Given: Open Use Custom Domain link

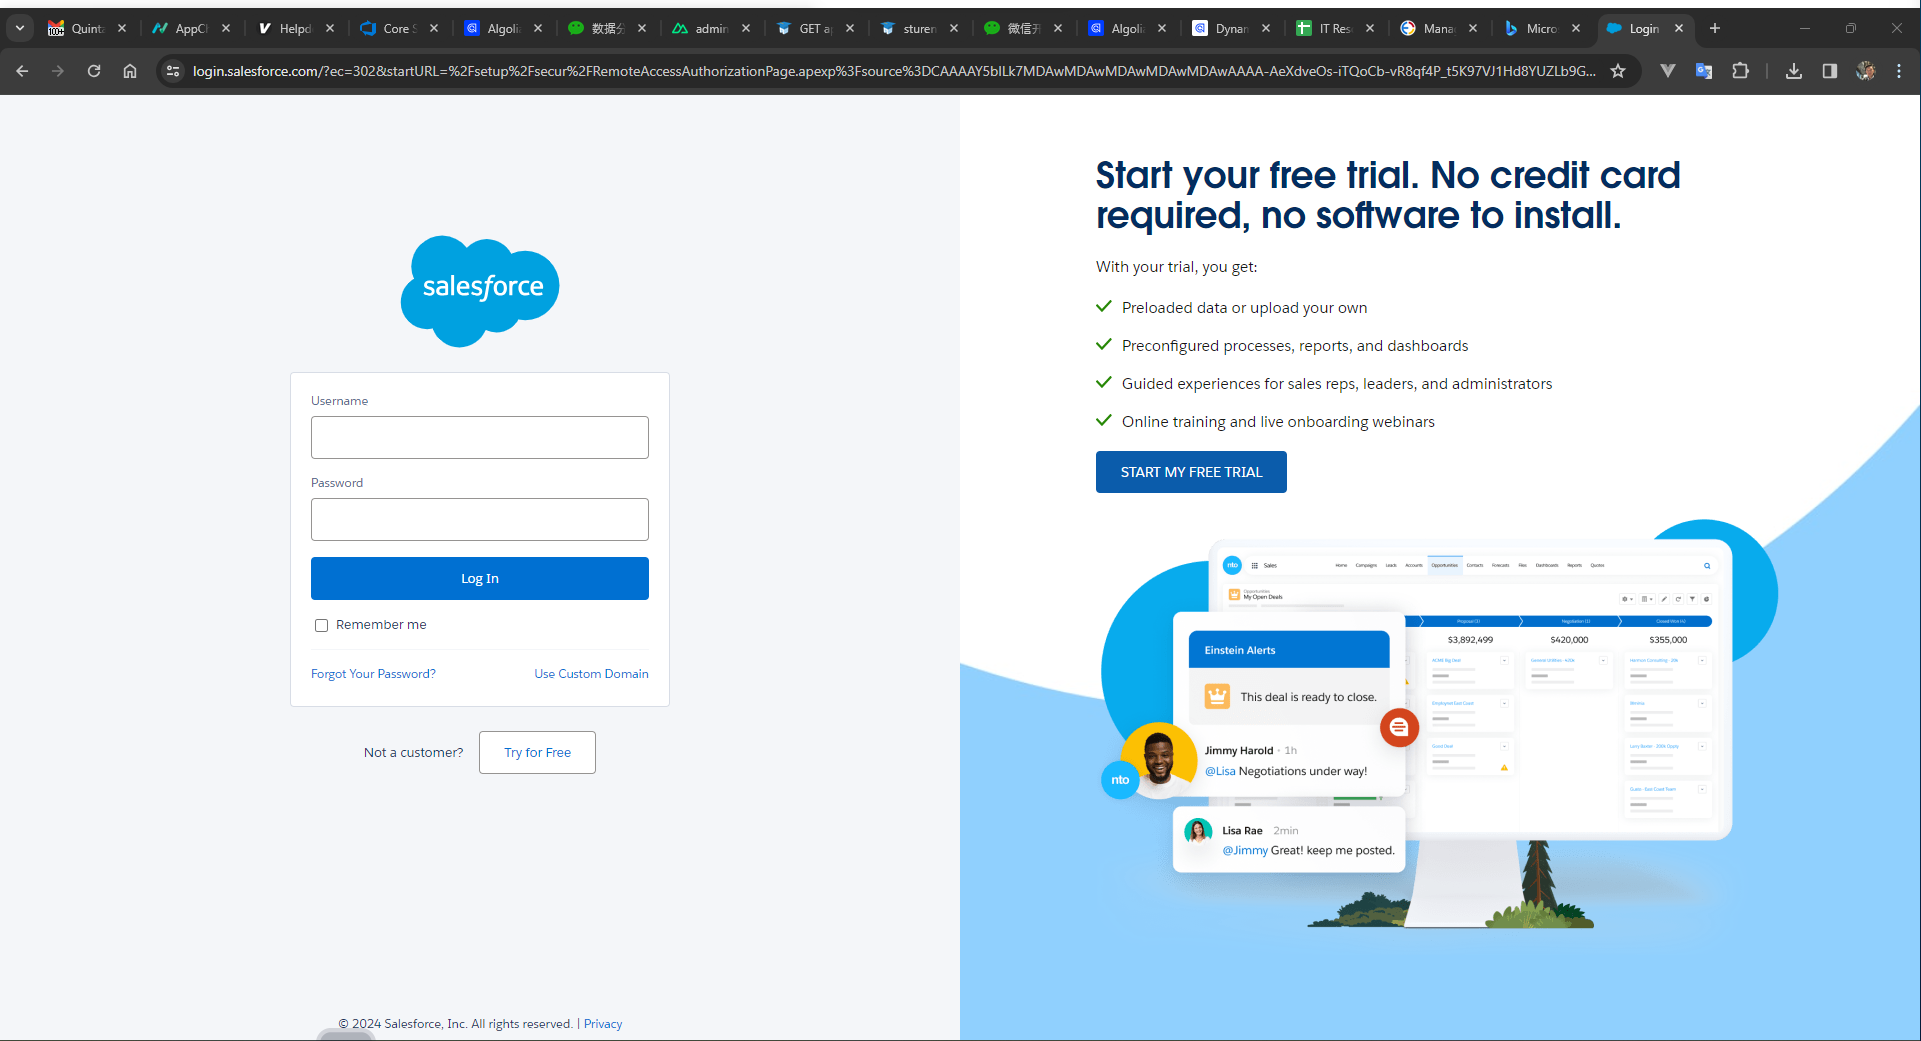Looking at the screenshot, I should [x=591, y=674].
